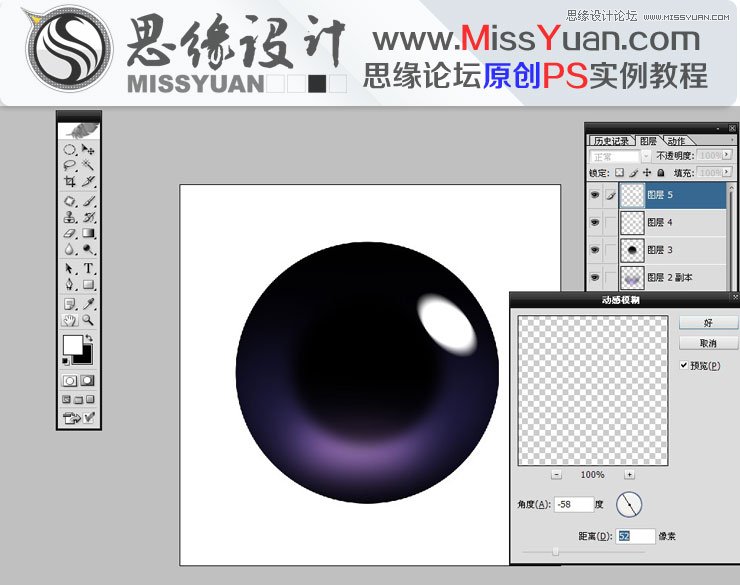This screenshot has height=585, width=740.
Task: Open foreground color white swatch
Action: pyautogui.click(x=72, y=344)
